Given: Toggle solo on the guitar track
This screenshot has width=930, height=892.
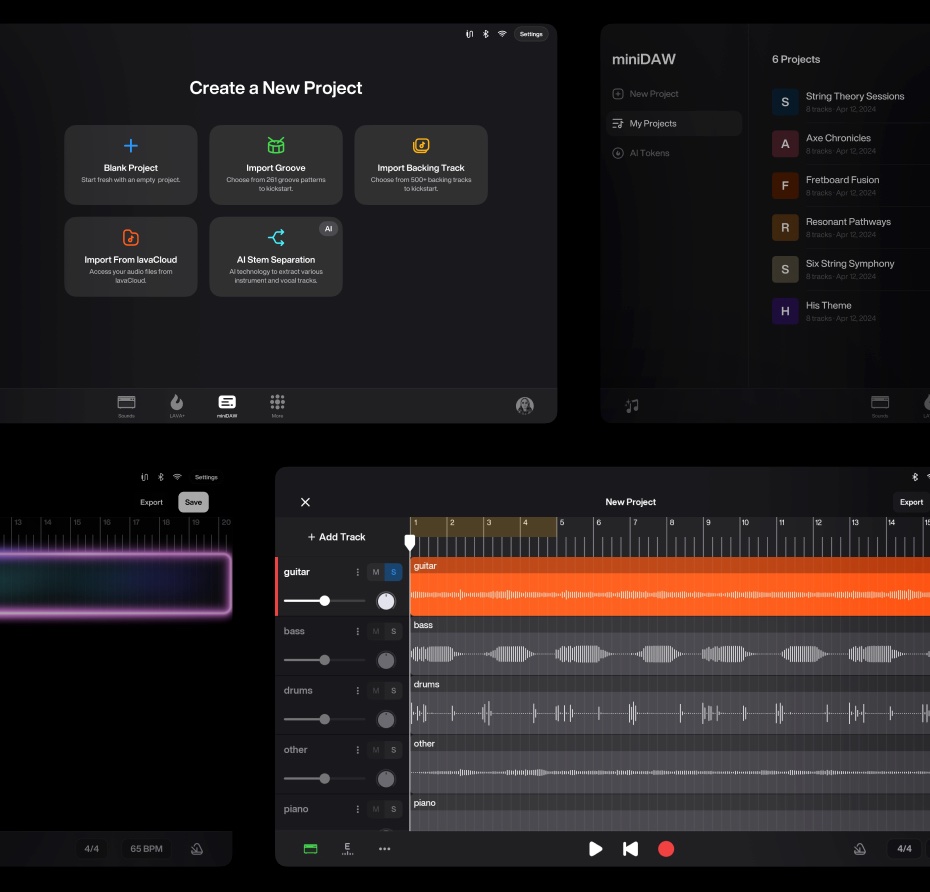Looking at the screenshot, I should [393, 572].
